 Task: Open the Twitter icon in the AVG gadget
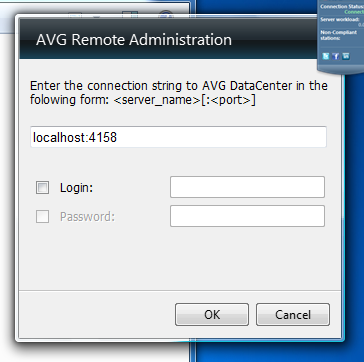coord(326,56)
